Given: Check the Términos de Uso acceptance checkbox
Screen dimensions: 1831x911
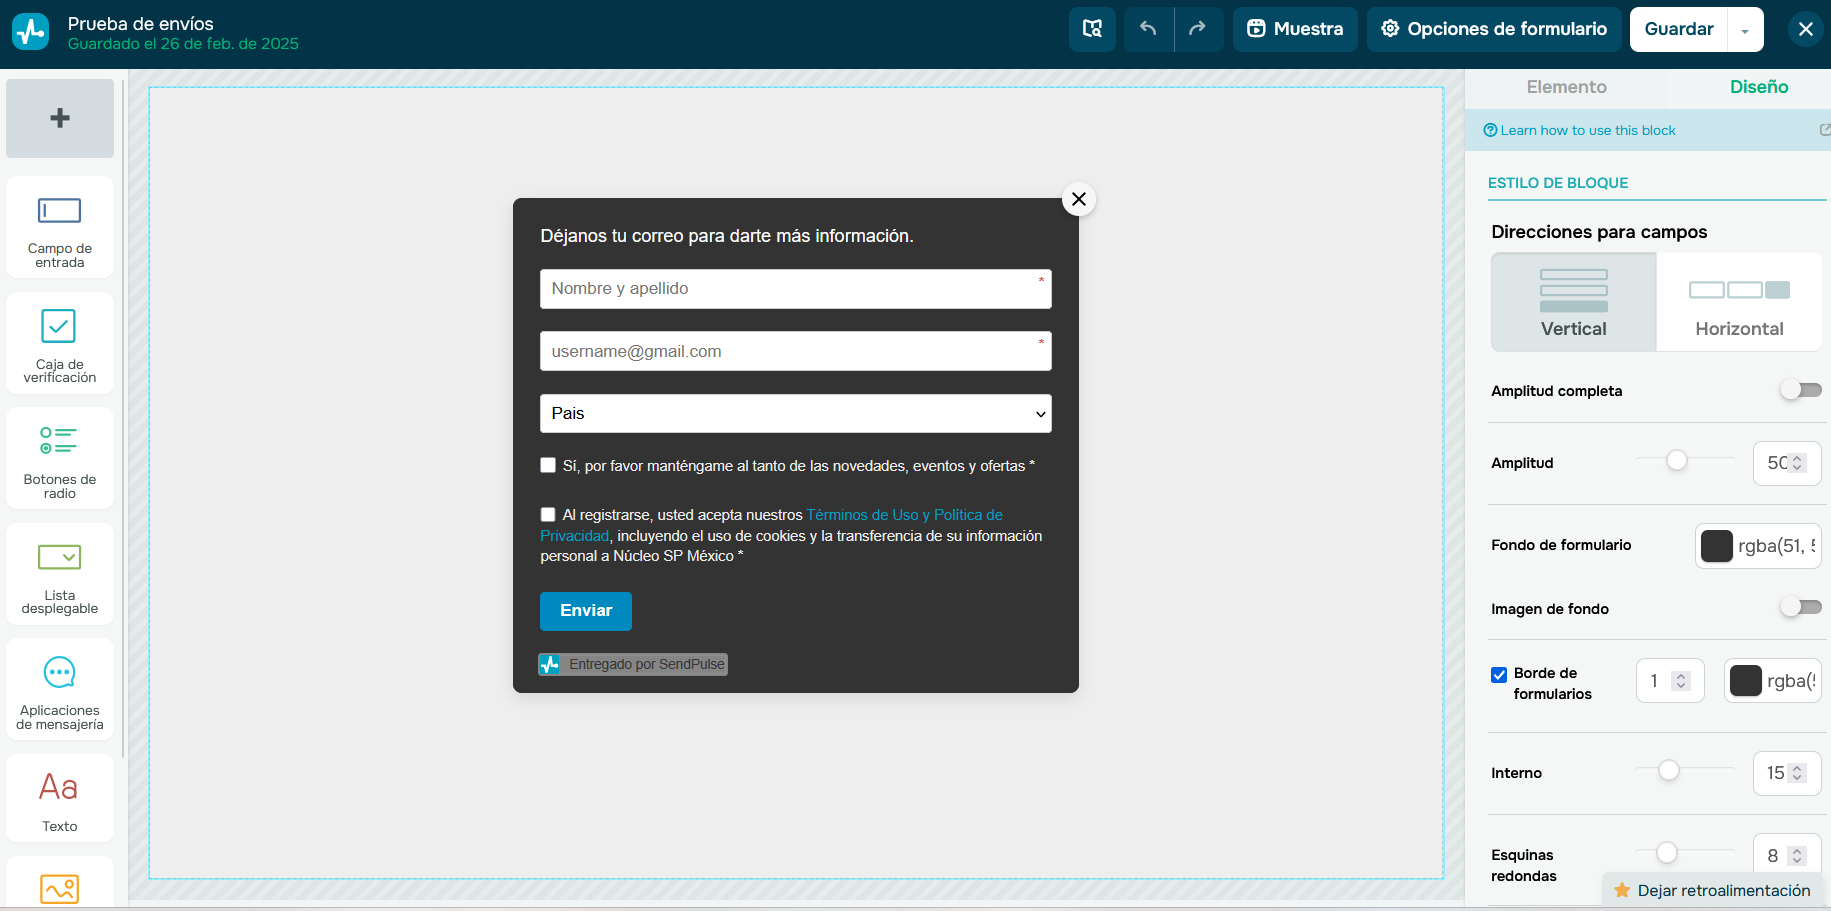Looking at the screenshot, I should pyautogui.click(x=548, y=514).
